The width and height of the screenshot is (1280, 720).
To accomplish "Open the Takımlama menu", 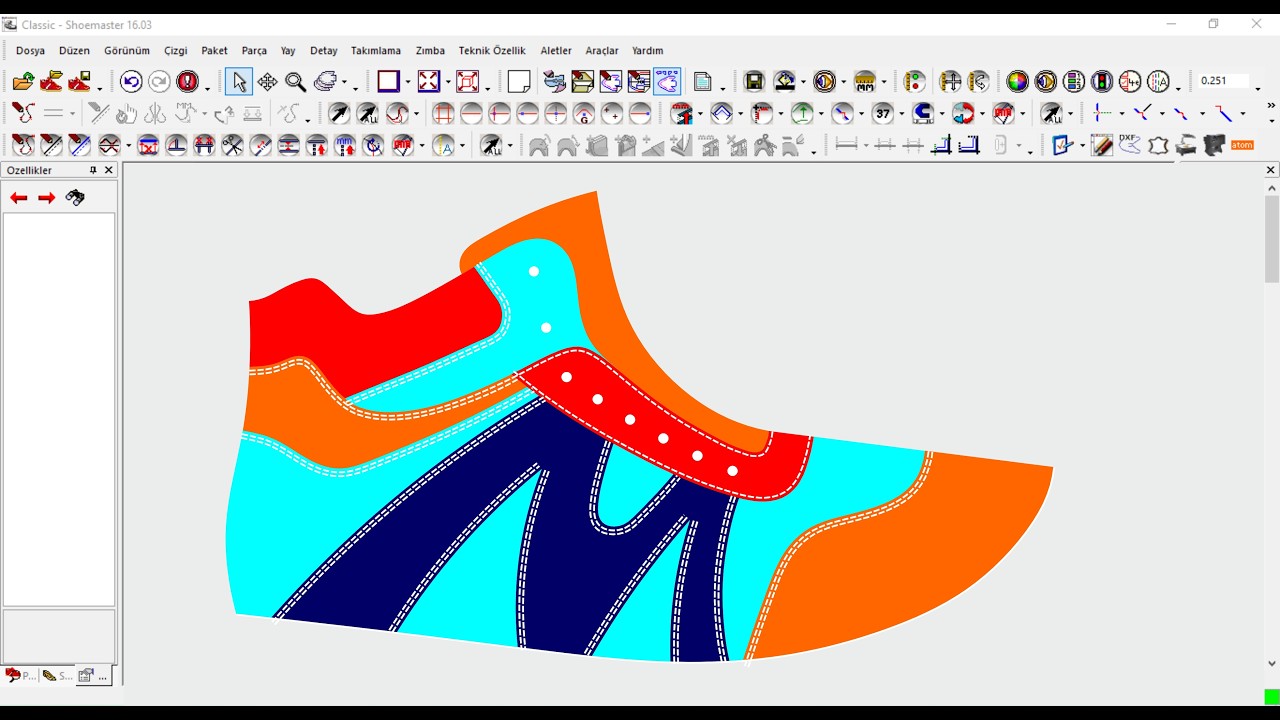I will tap(376, 51).
